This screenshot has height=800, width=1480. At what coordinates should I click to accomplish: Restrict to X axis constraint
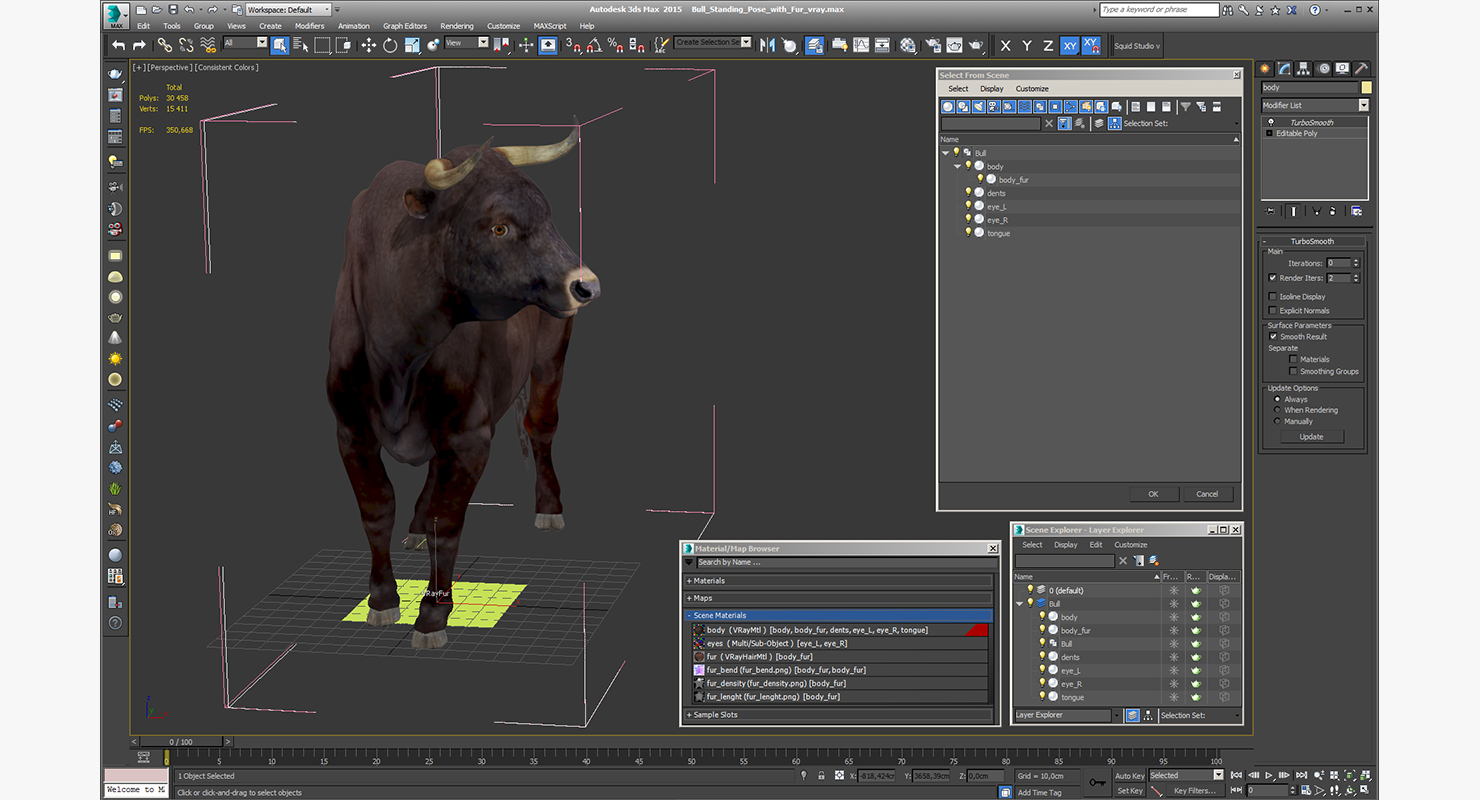[x=1005, y=46]
